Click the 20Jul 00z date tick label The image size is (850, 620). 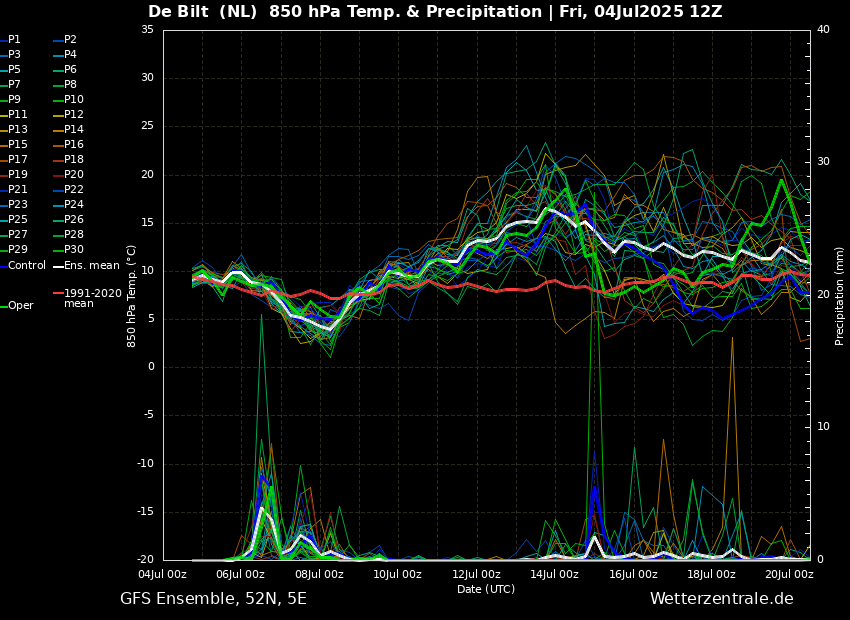[789, 574]
